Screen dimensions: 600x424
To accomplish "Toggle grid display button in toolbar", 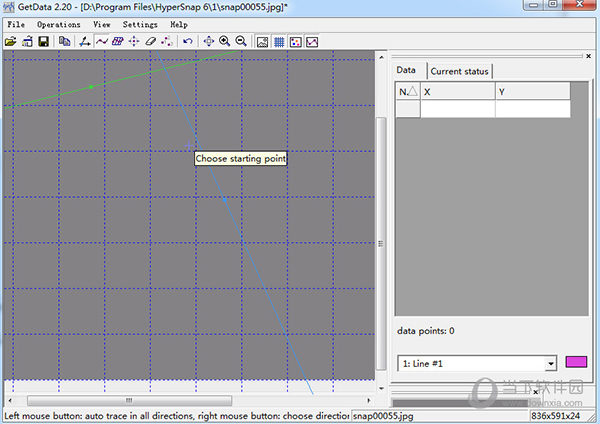I will coord(279,41).
